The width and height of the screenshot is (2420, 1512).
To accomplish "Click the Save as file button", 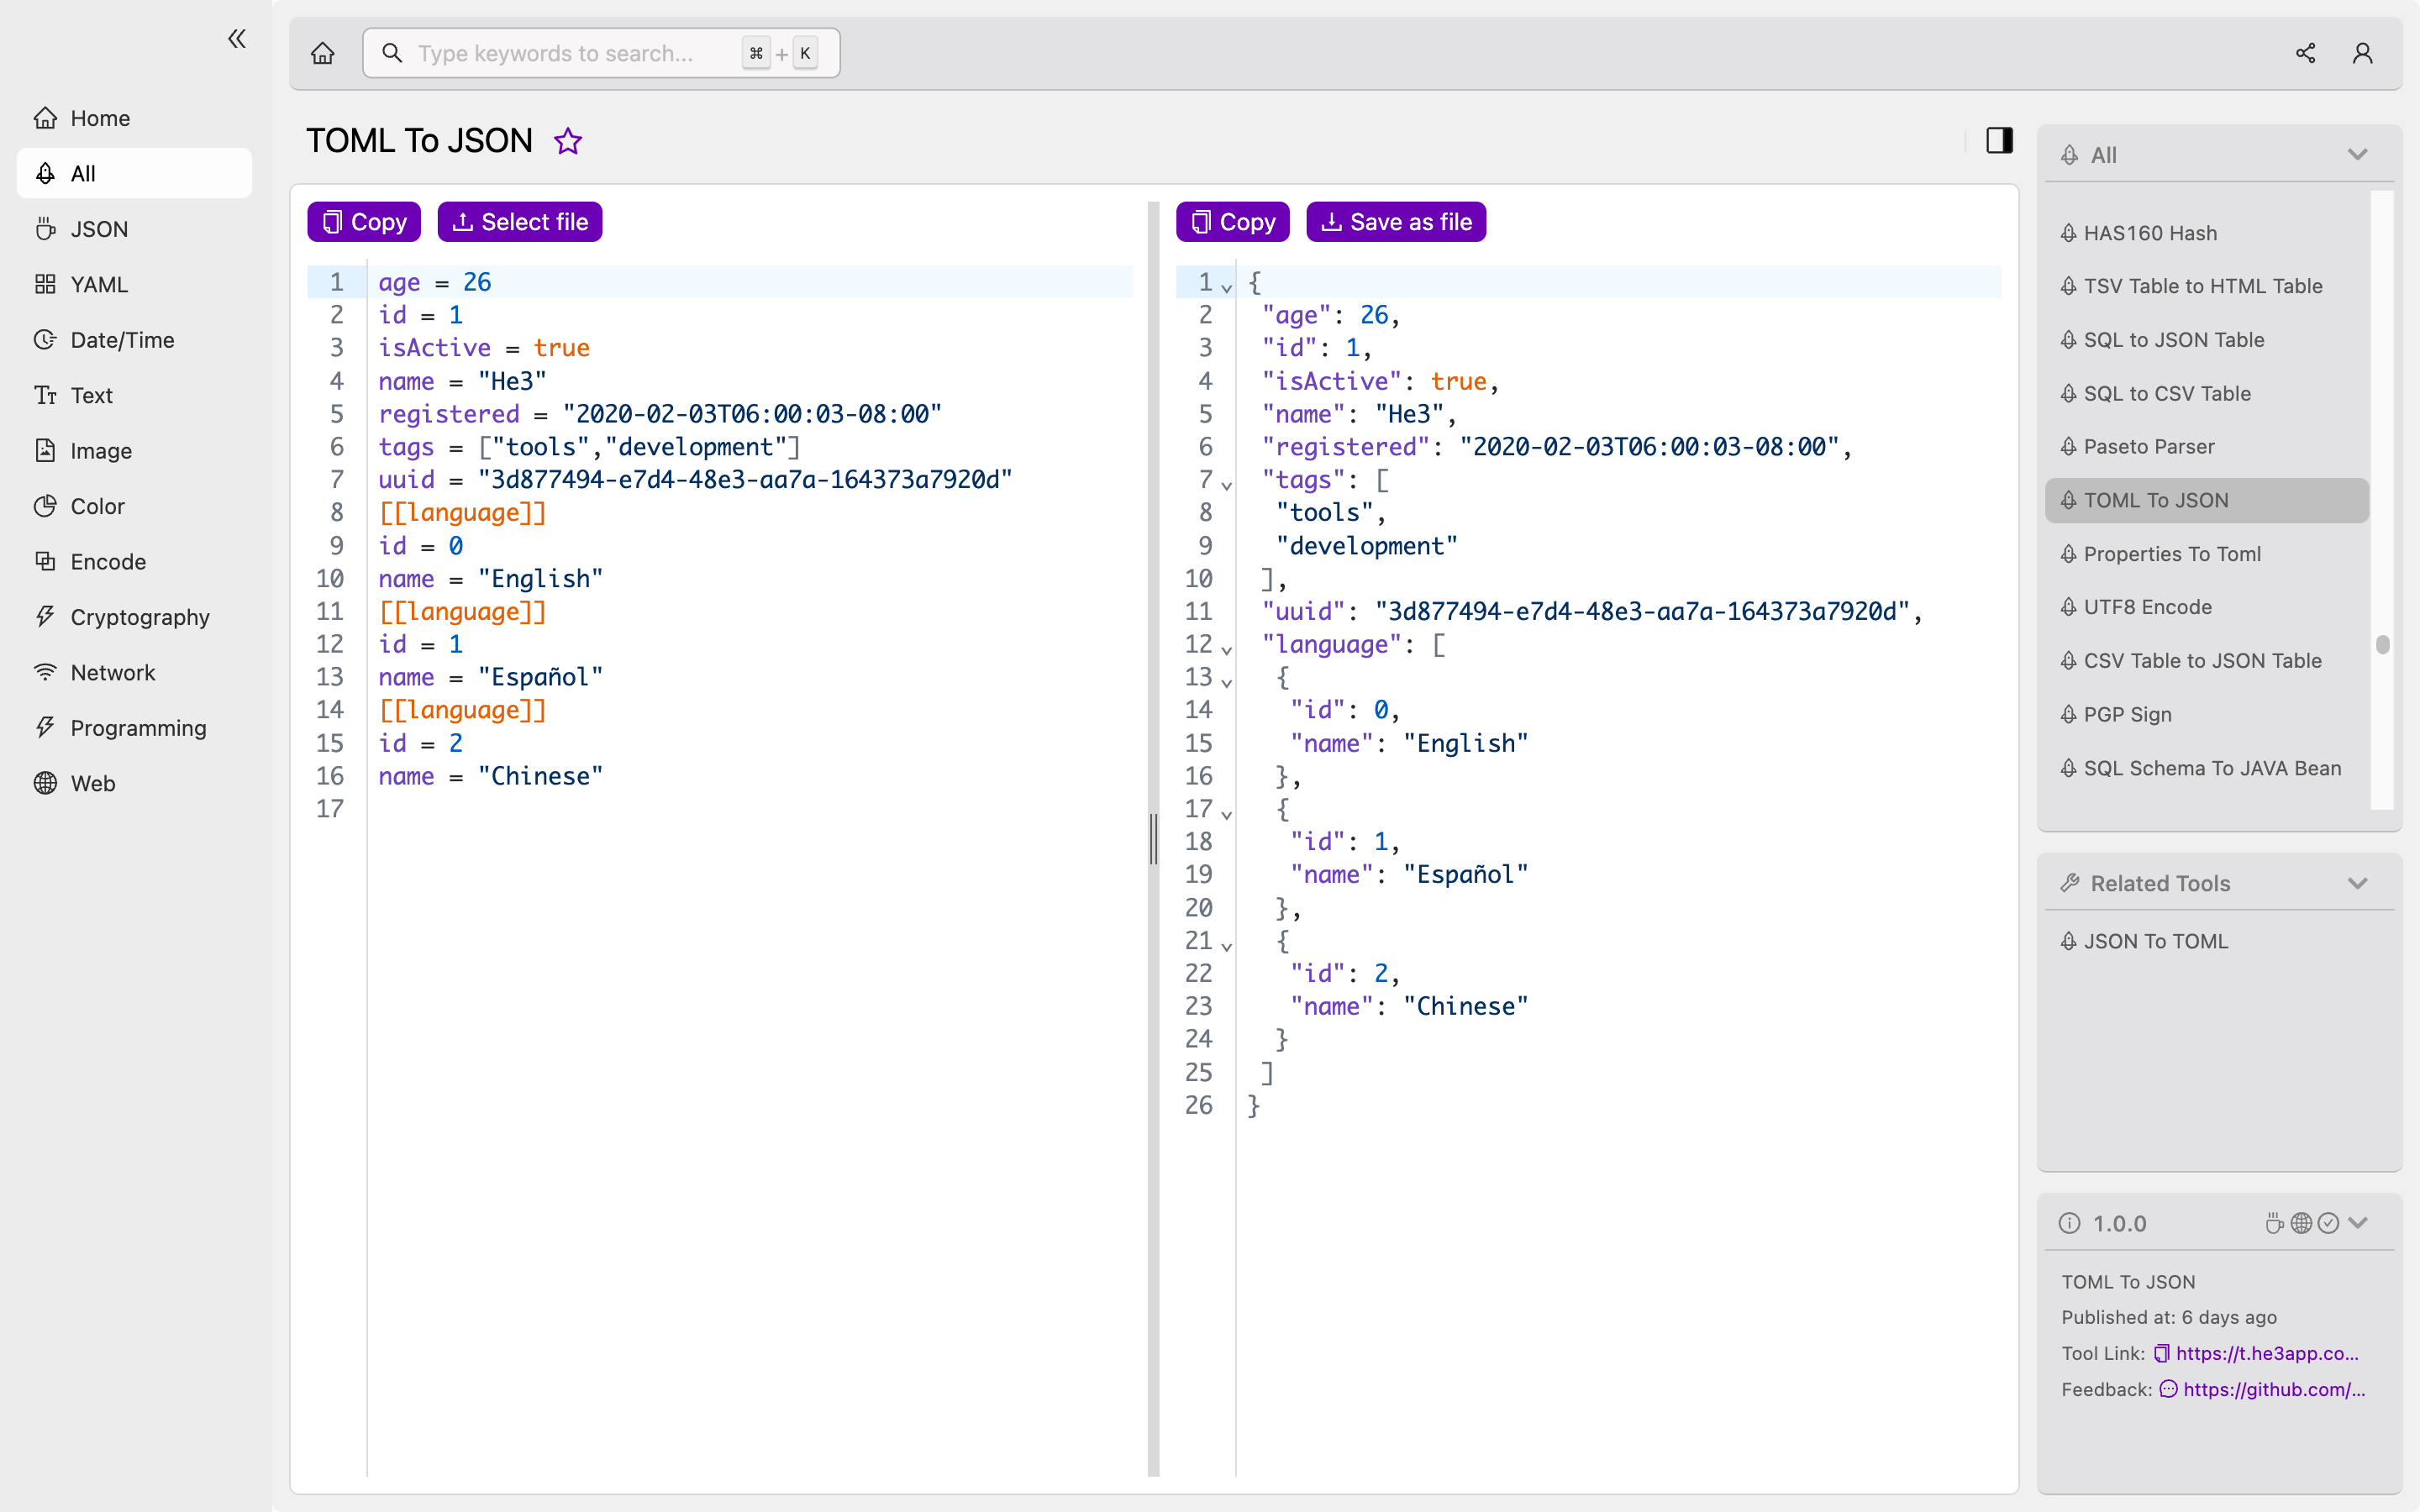I will [1396, 222].
